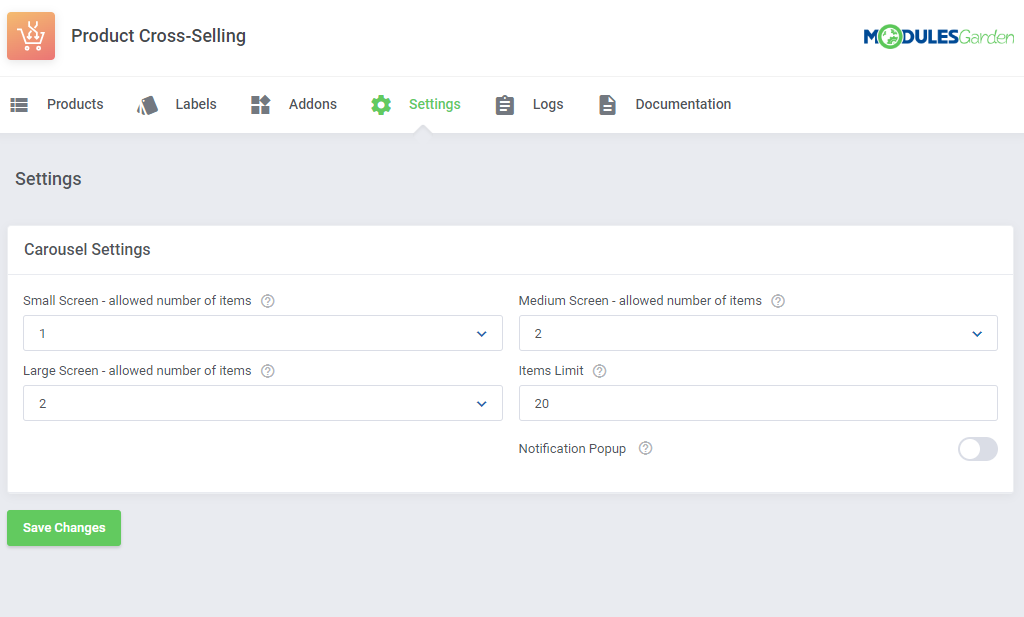1024x617 pixels.
Task: Click Small Screen allowed number label
Action: coord(137,301)
